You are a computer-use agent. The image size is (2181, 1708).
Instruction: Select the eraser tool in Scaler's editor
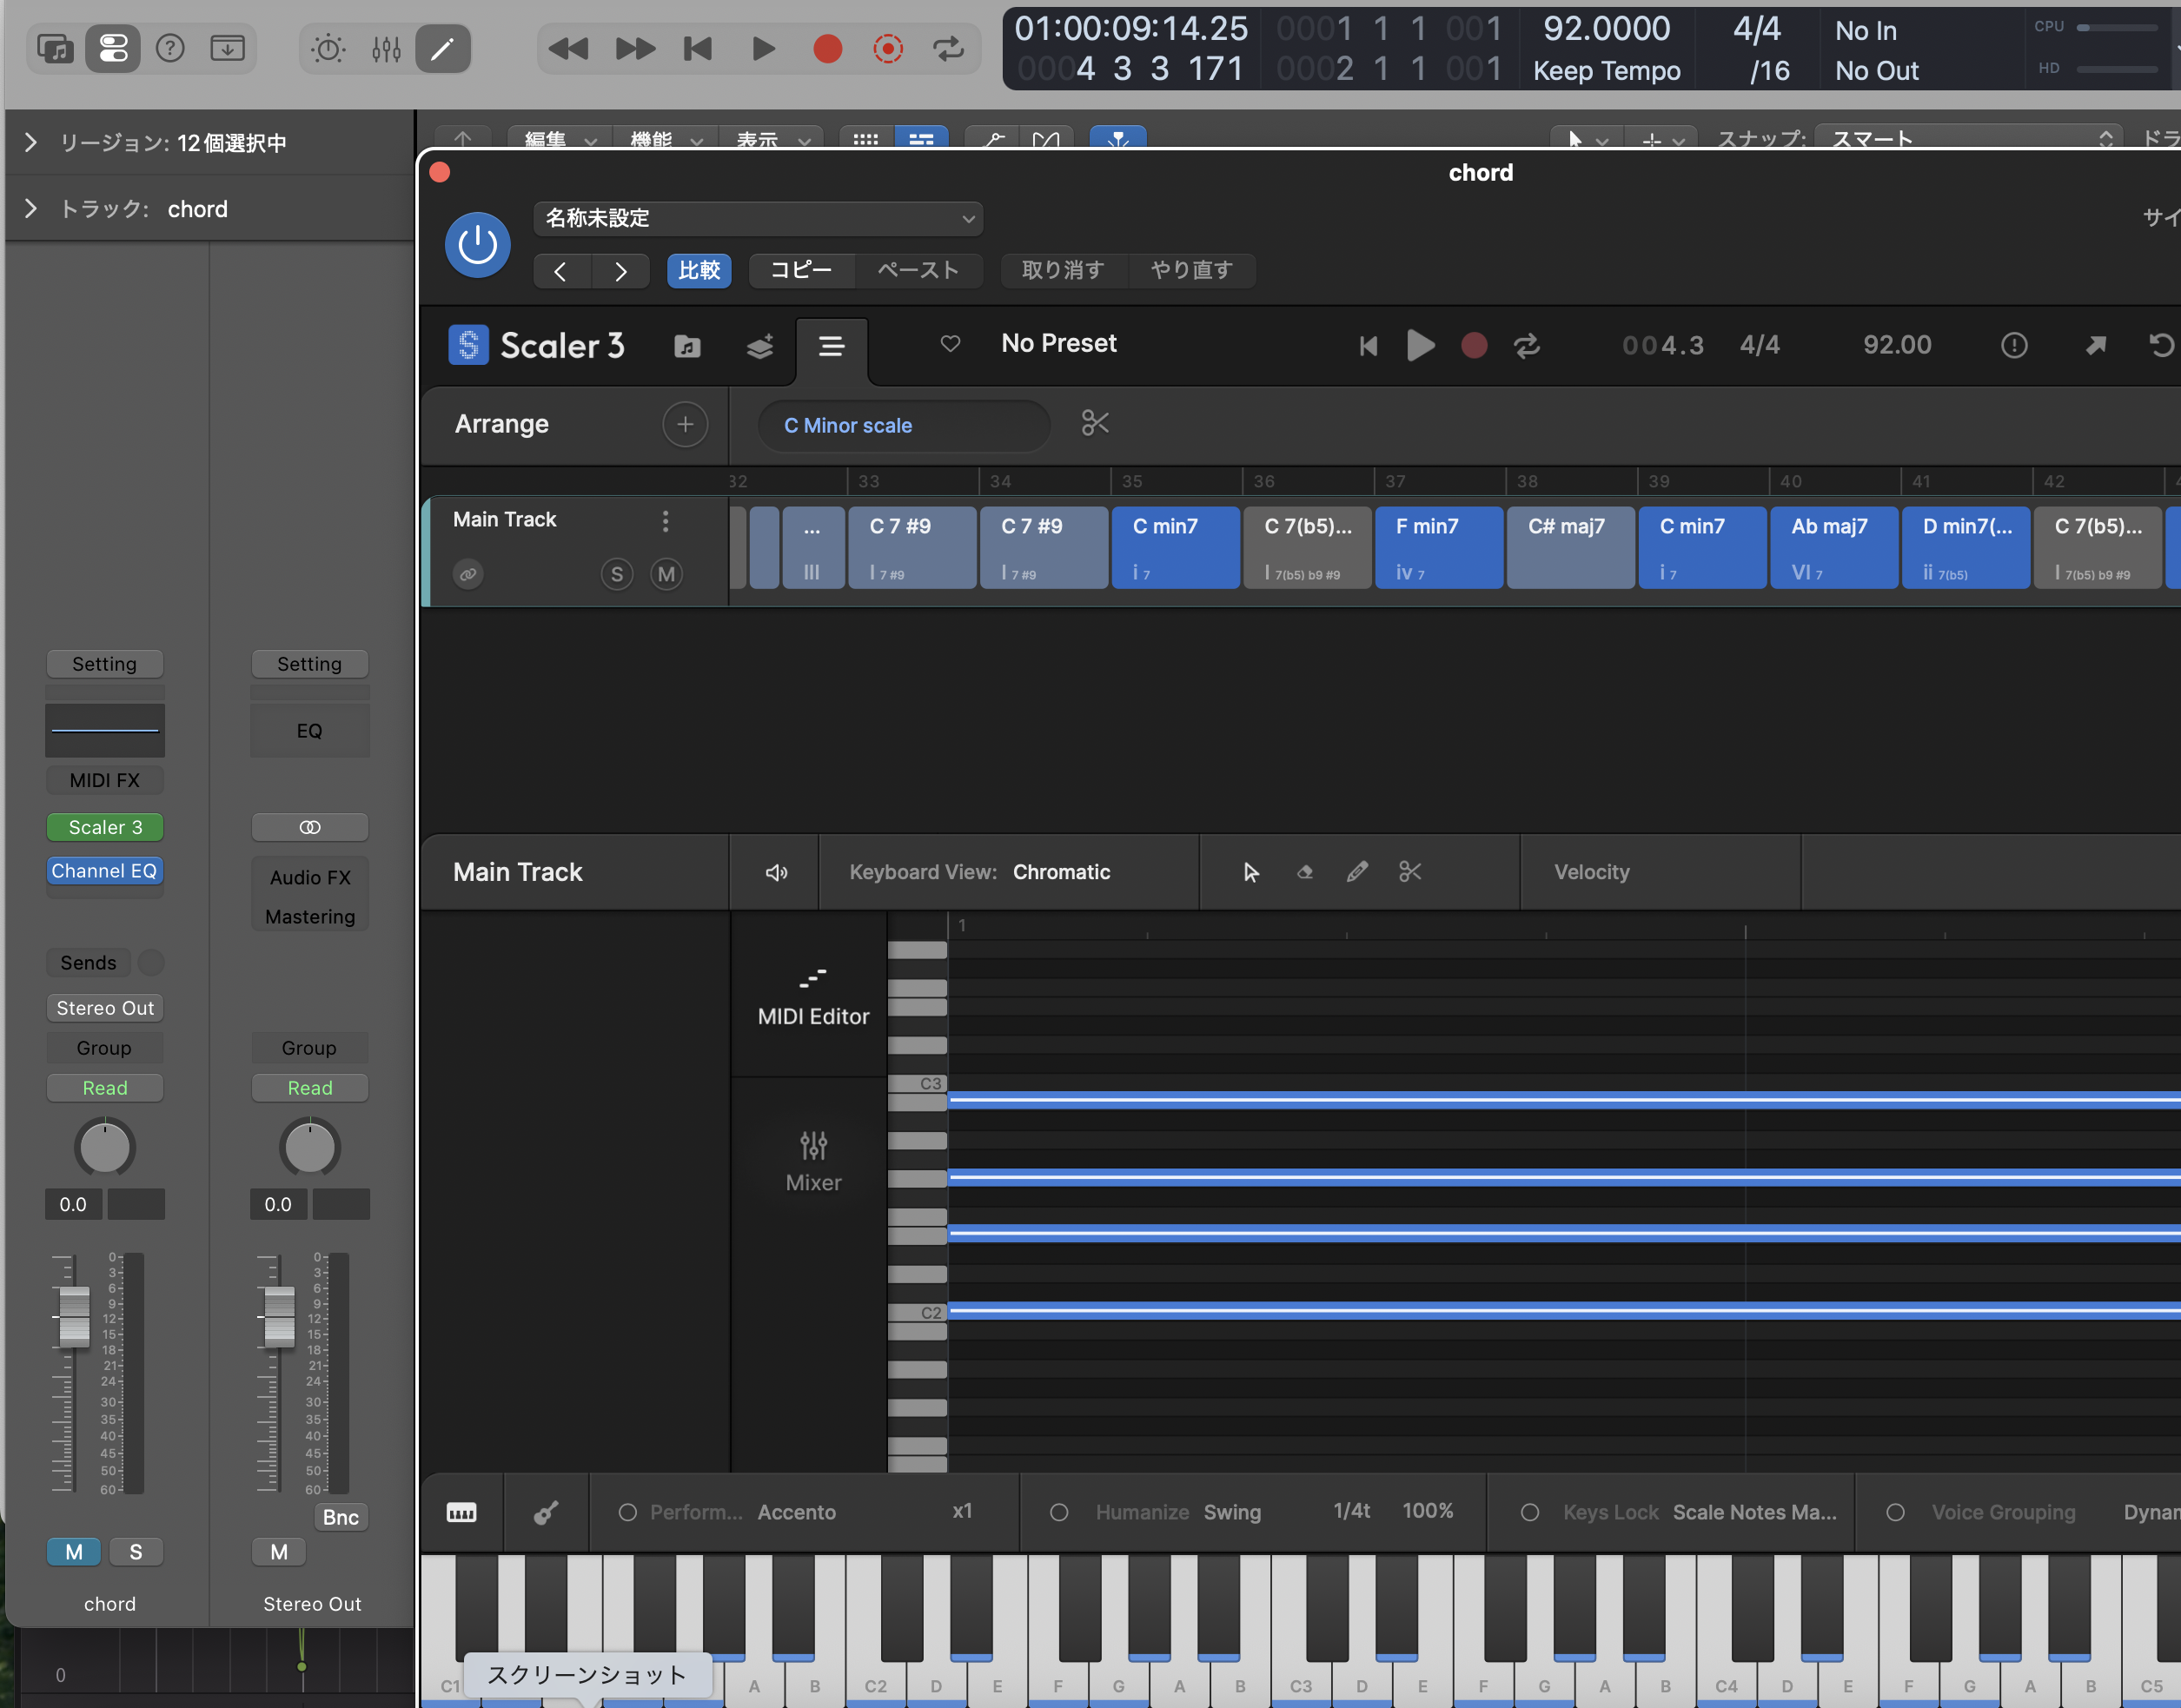pos(1304,872)
